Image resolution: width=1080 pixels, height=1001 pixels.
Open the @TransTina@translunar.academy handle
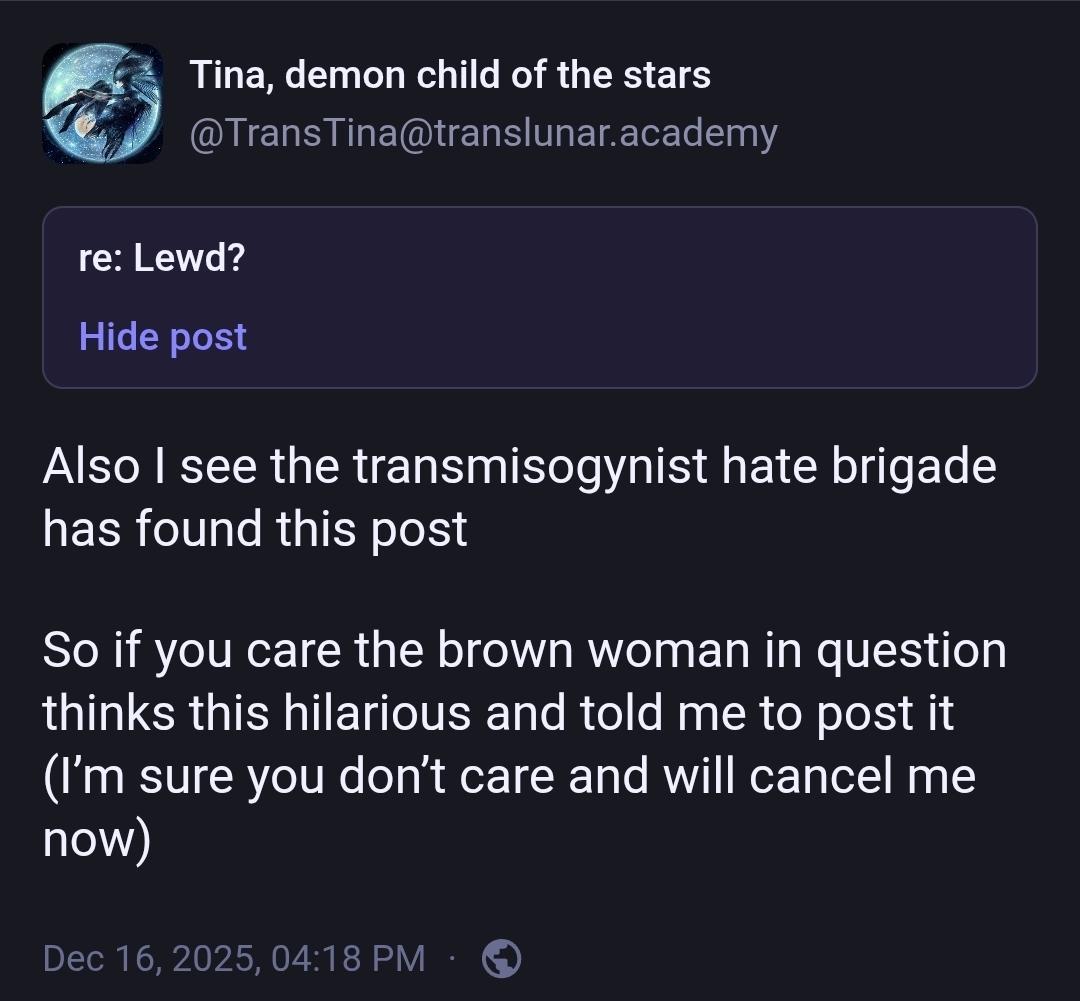tap(483, 132)
